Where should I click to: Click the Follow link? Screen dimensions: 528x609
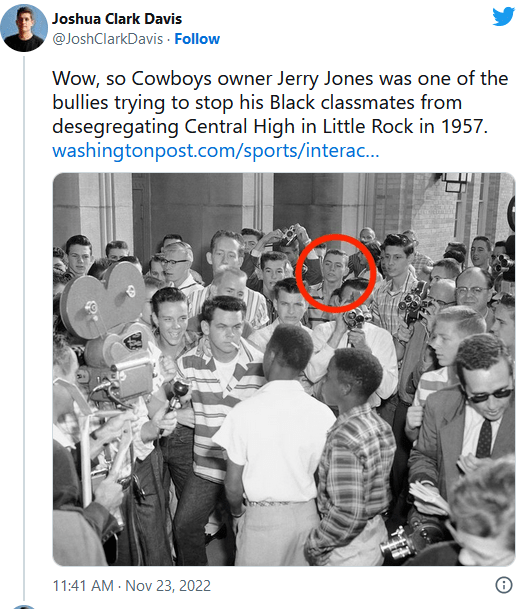pos(197,39)
